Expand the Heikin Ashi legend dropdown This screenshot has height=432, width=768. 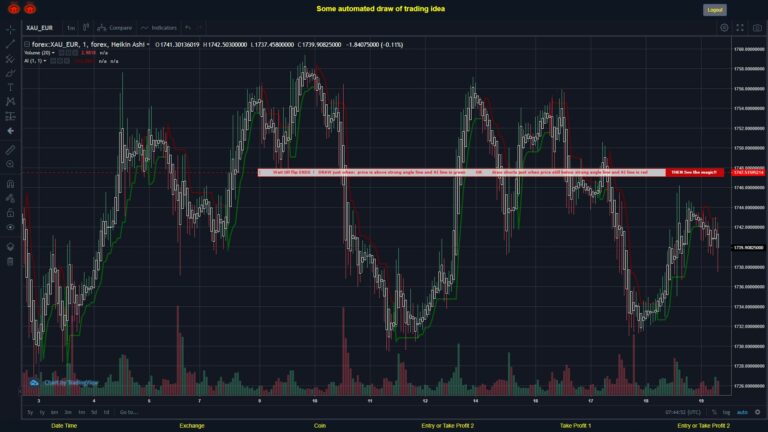(x=148, y=45)
